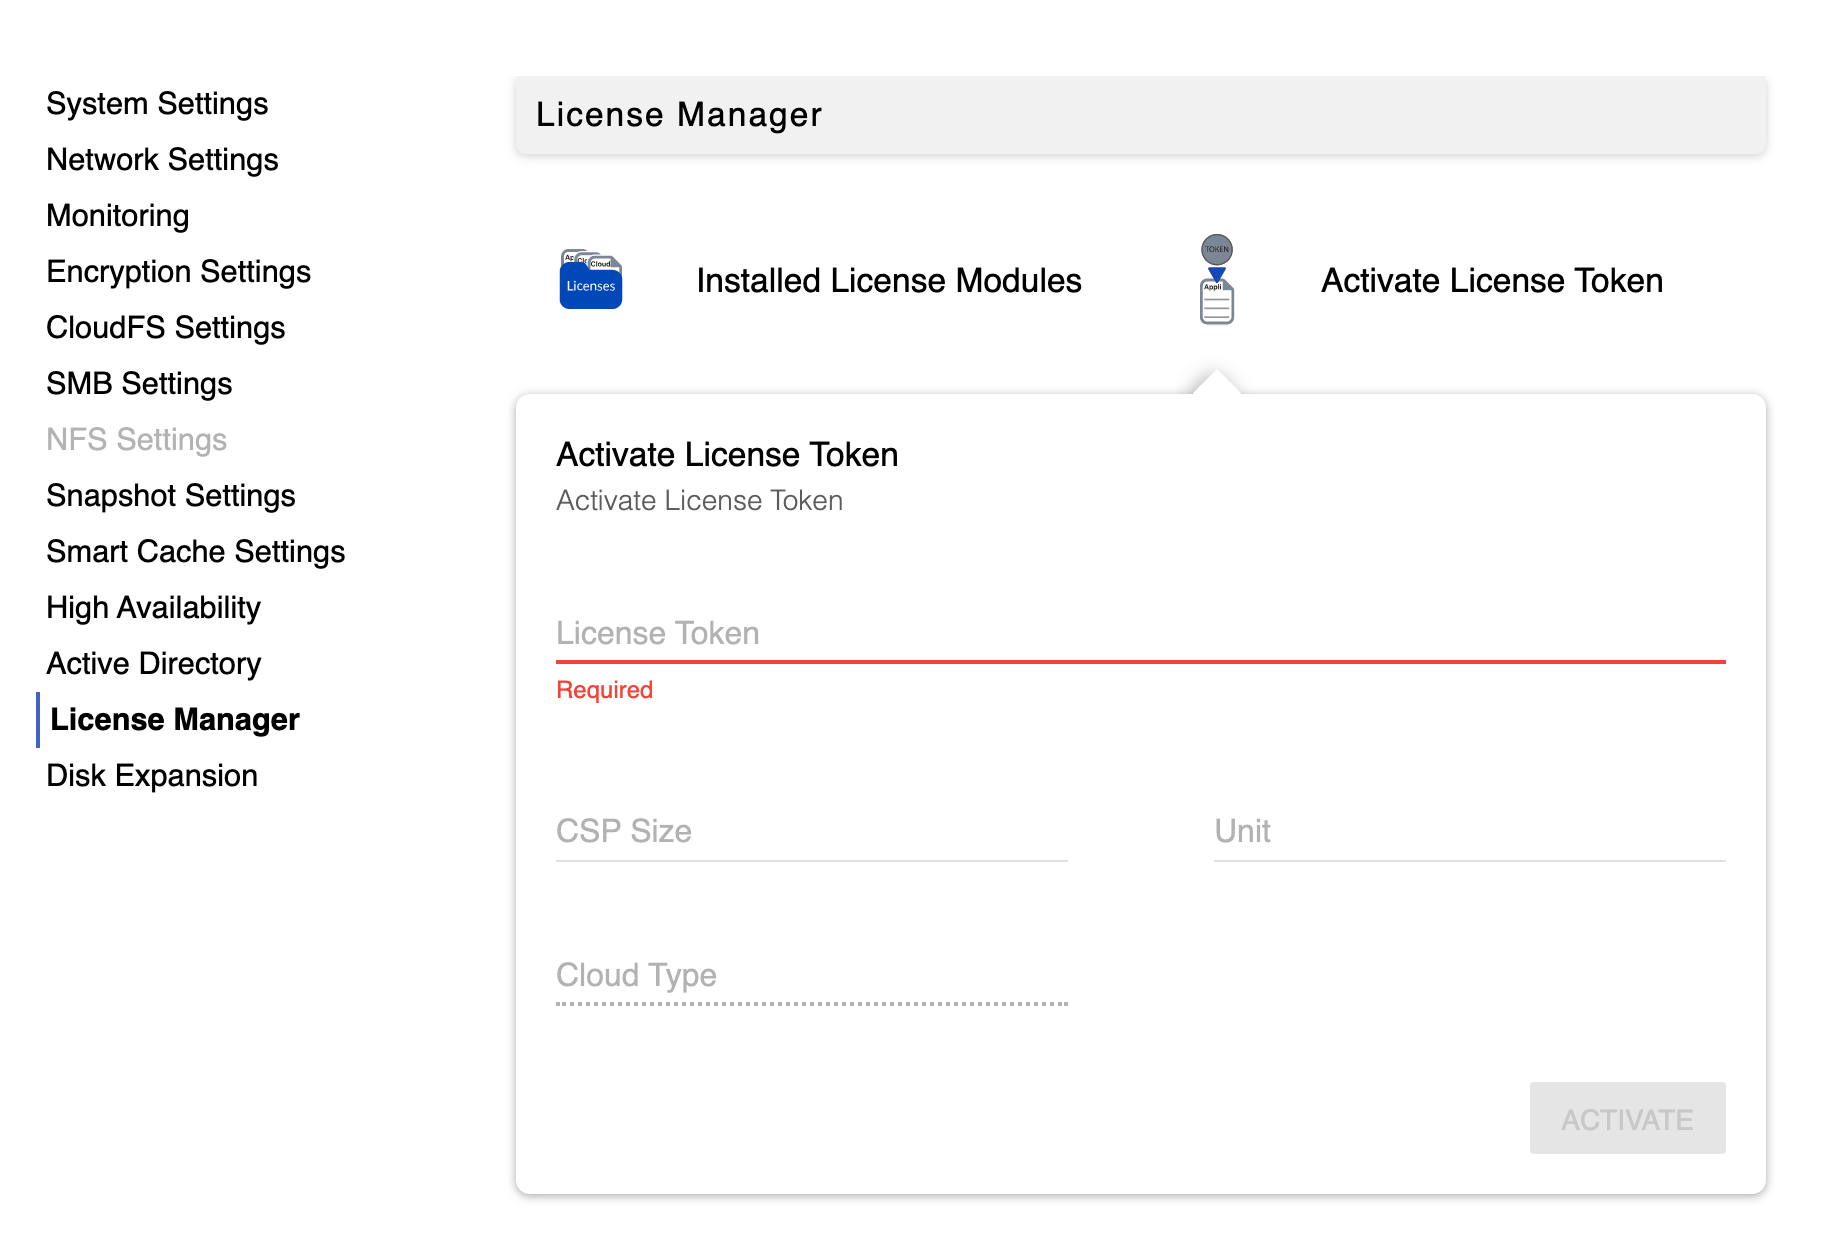The height and width of the screenshot is (1254, 1824).
Task: Open High Availability page
Action: click(x=154, y=608)
